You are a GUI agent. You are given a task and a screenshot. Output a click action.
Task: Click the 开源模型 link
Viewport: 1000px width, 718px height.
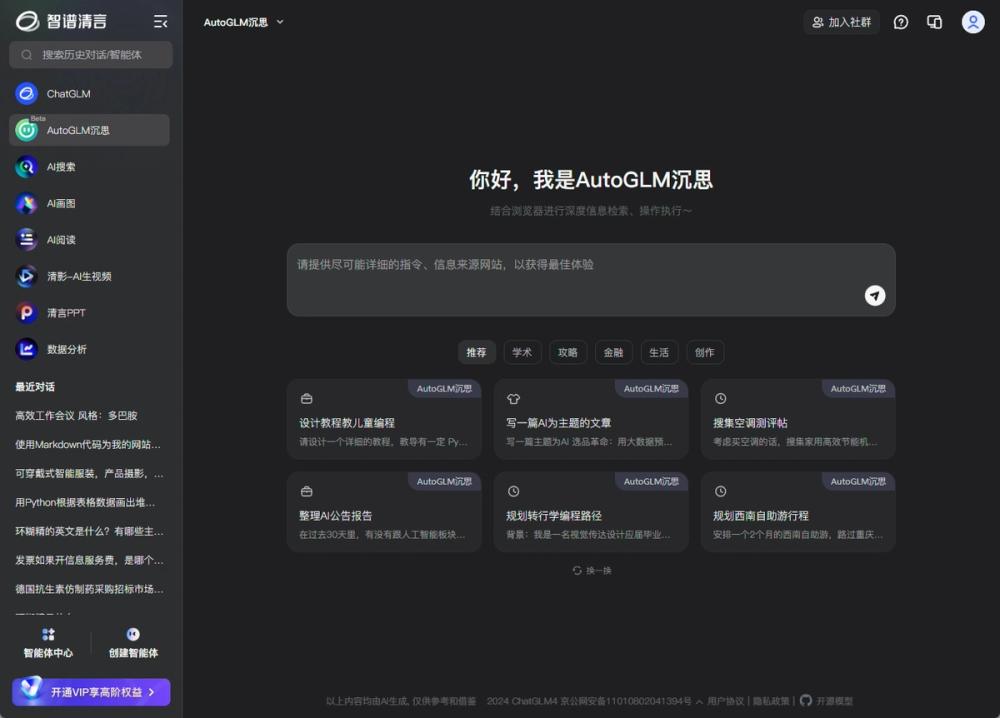[x=834, y=701]
